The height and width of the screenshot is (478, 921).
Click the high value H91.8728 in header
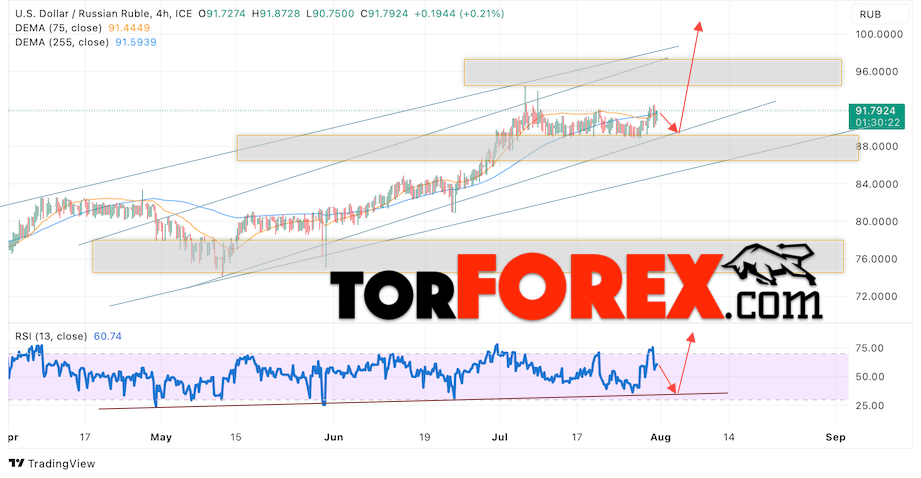click(x=276, y=14)
